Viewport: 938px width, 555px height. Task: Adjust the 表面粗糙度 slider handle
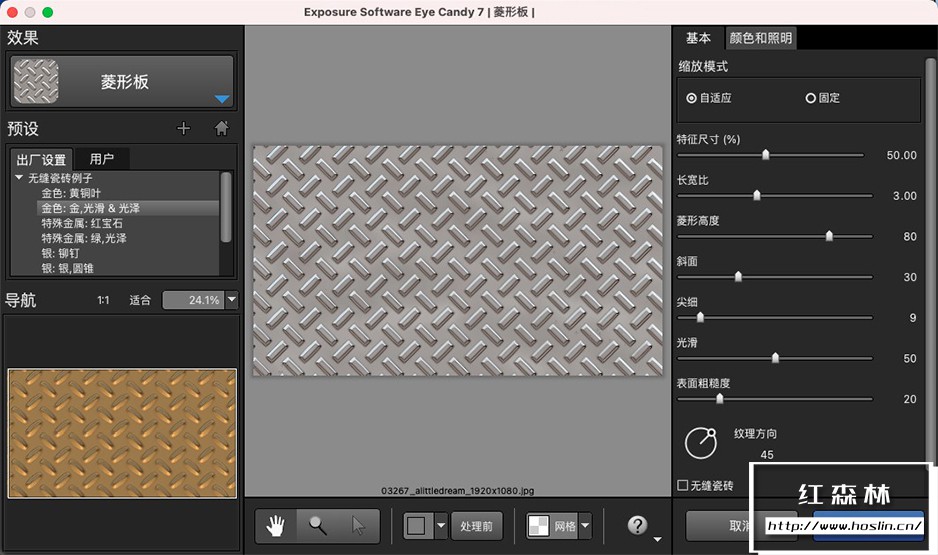click(720, 398)
